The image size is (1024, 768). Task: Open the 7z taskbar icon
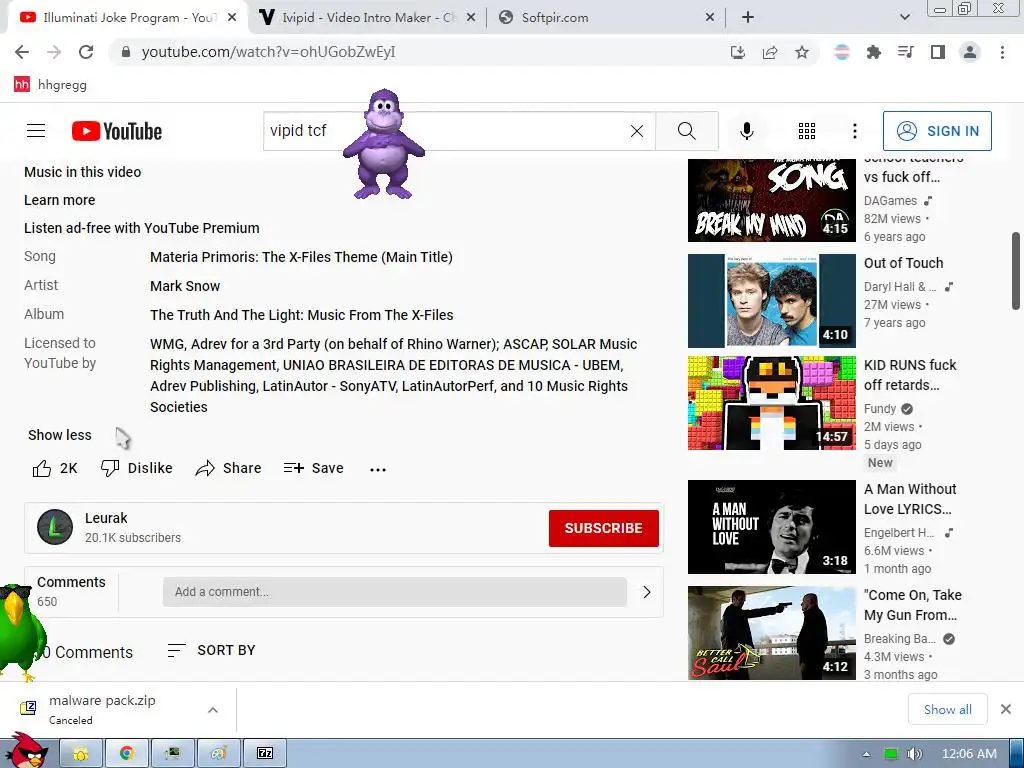pyautogui.click(x=265, y=754)
